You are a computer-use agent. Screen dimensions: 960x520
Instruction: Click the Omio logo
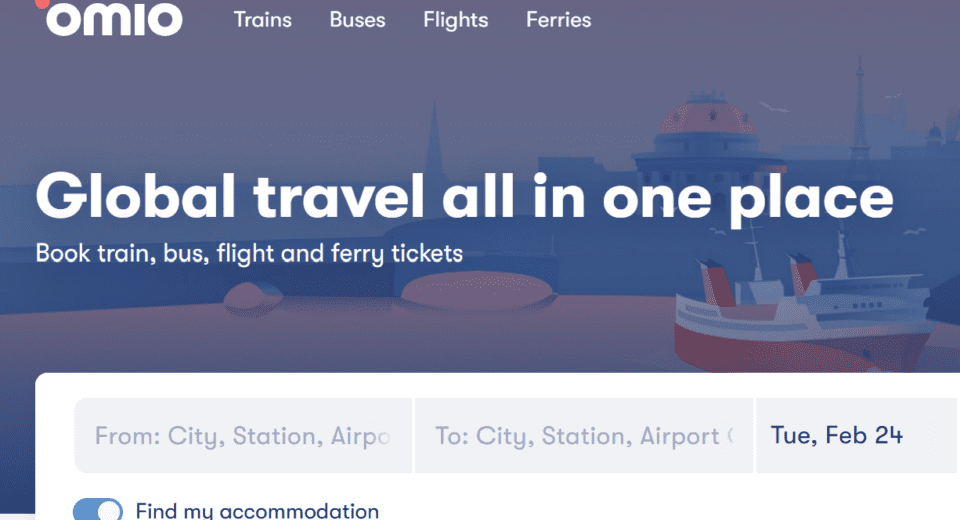tap(113, 19)
